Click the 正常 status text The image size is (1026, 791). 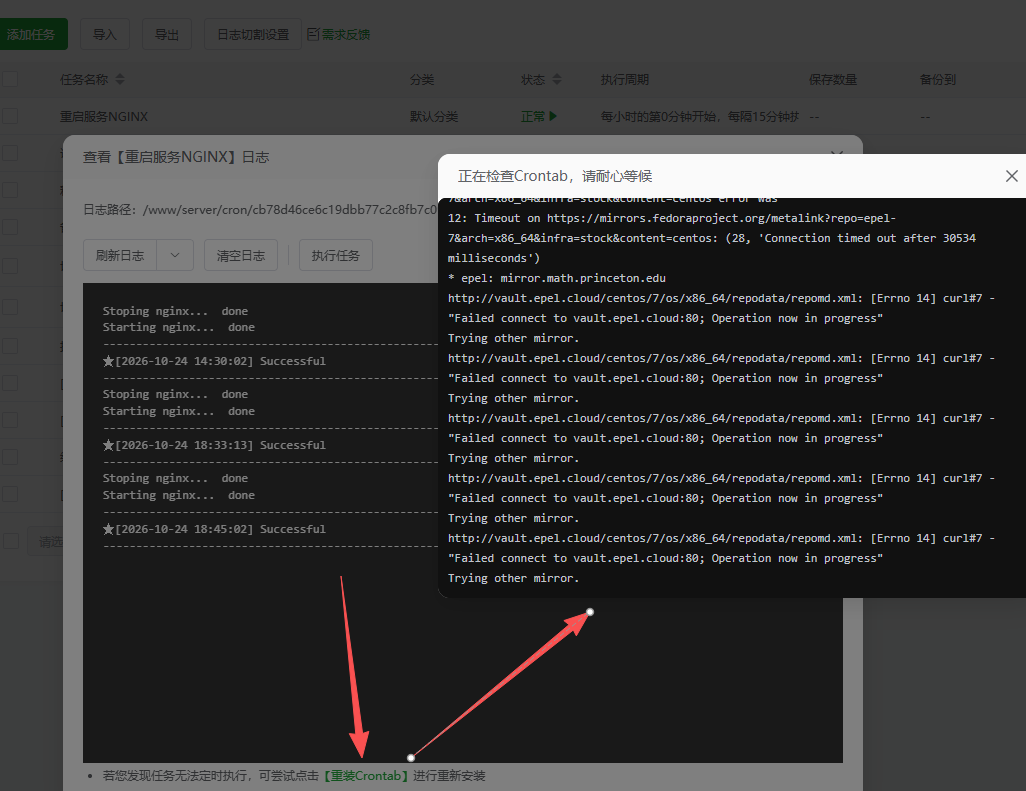coord(533,116)
